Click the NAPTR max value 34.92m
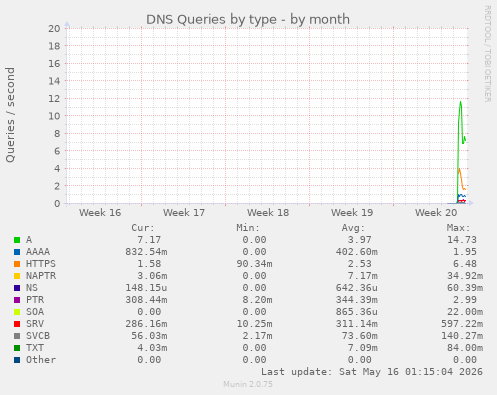This screenshot has height=395, width=497. pyautogui.click(x=465, y=276)
